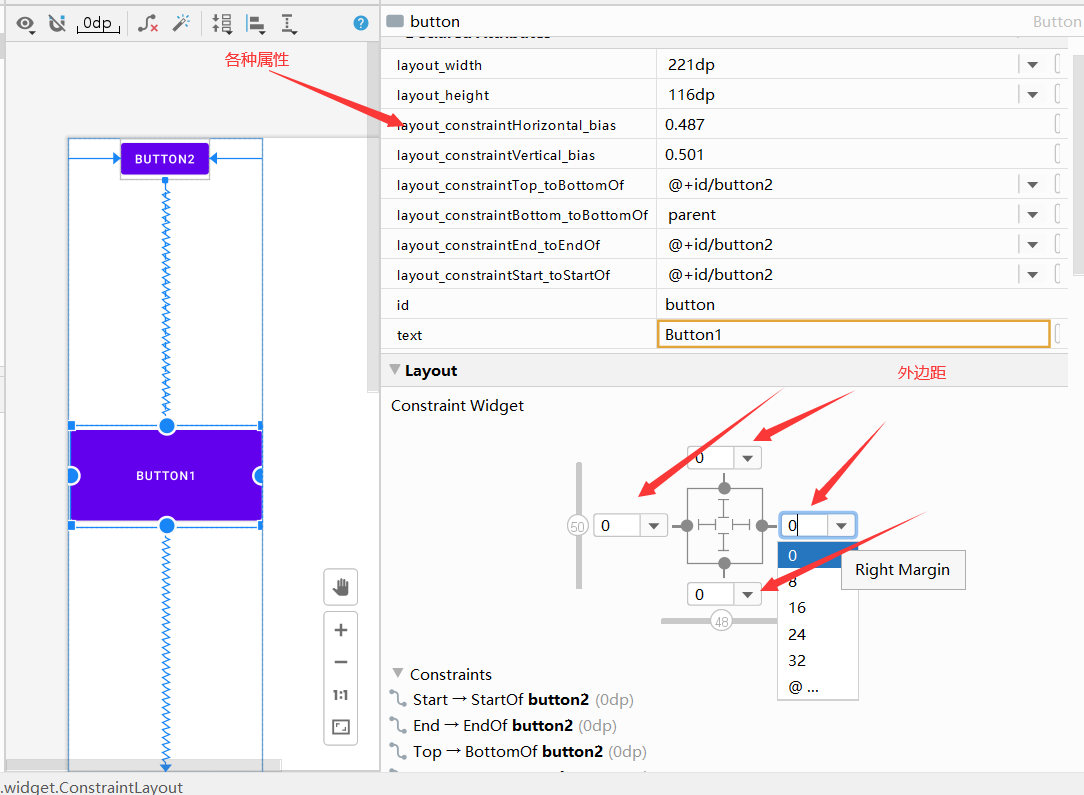Screen dimensions: 1084x795
Task: Open the bottom margin dropdown
Action: coord(747,595)
